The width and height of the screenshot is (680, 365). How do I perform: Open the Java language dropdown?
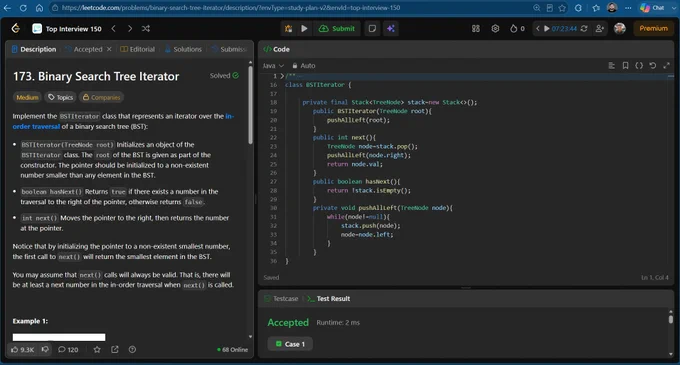click(x=273, y=66)
